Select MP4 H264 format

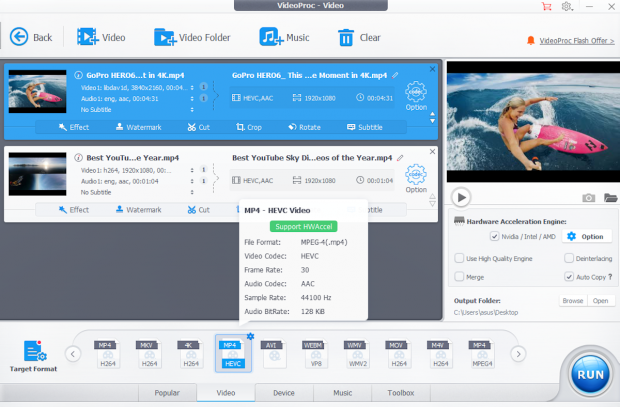(108, 353)
